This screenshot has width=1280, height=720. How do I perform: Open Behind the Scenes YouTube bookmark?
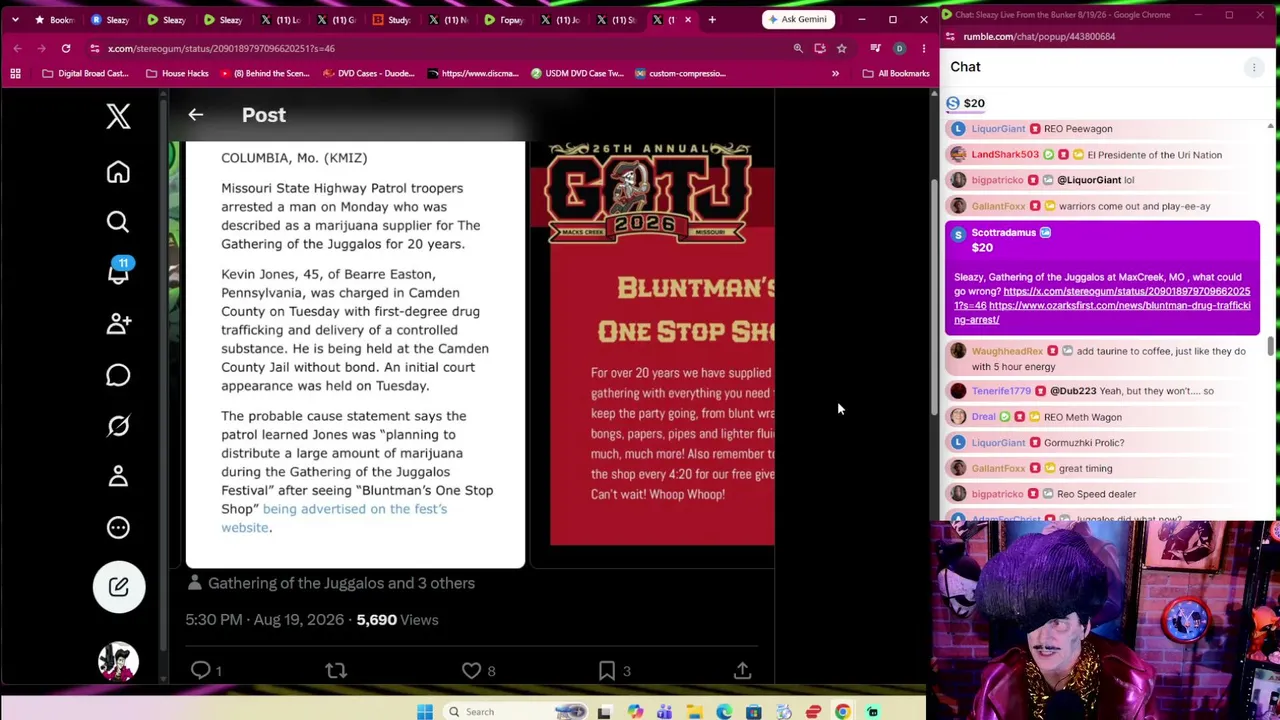pyautogui.click(x=264, y=73)
